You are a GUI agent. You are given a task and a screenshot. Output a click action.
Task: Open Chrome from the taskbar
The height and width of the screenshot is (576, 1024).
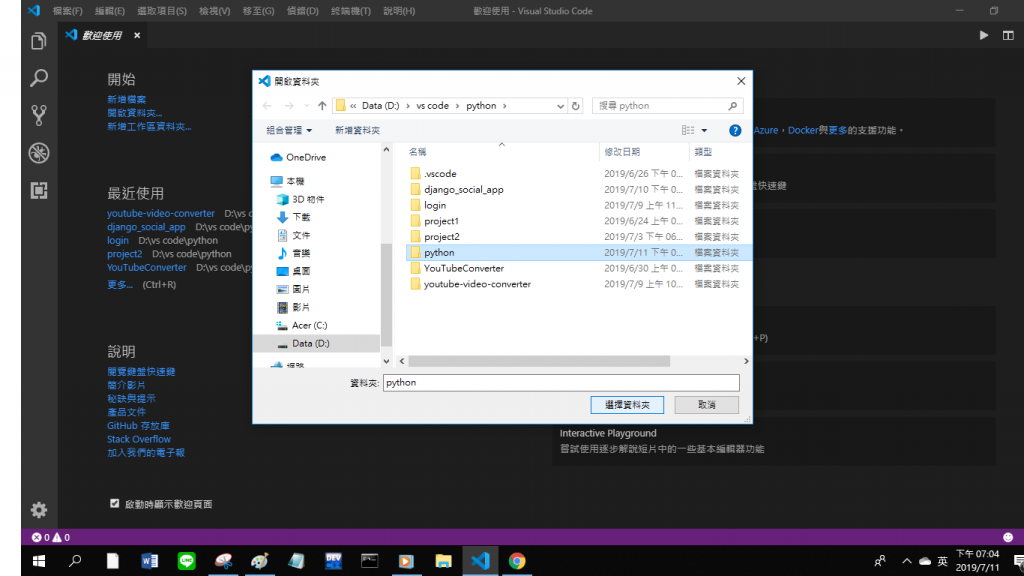click(x=517, y=561)
